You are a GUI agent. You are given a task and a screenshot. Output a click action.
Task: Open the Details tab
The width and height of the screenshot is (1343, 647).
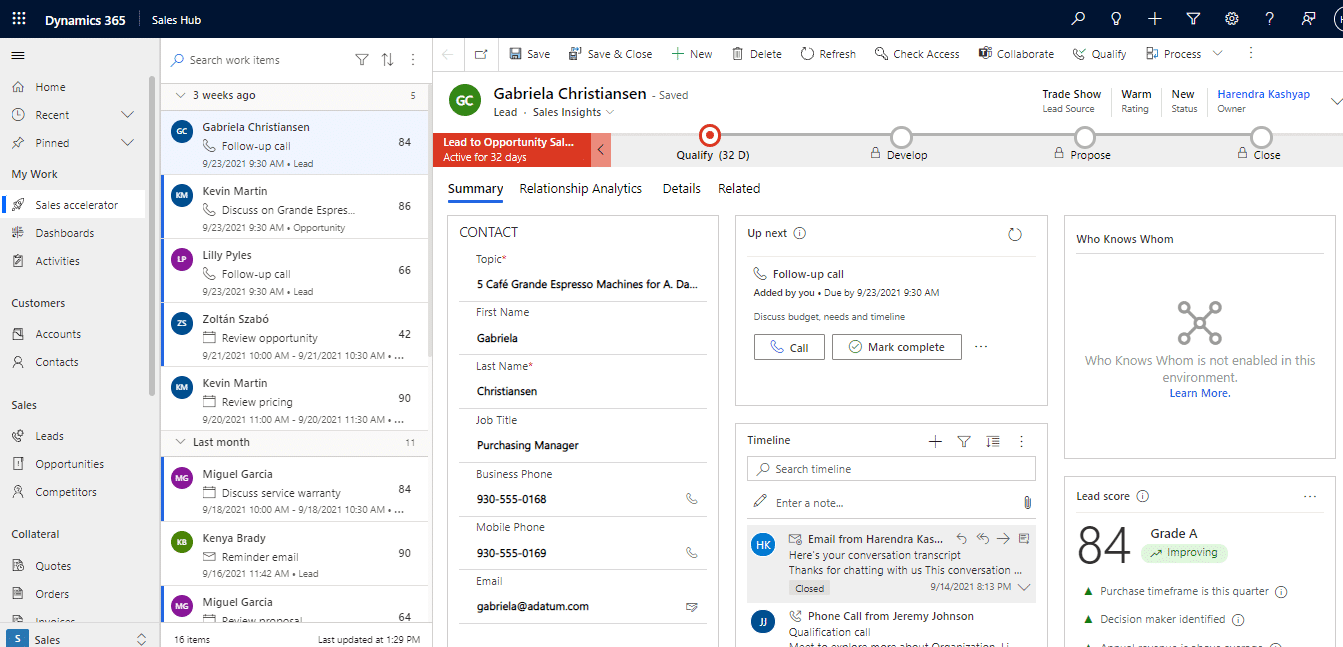tap(682, 189)
